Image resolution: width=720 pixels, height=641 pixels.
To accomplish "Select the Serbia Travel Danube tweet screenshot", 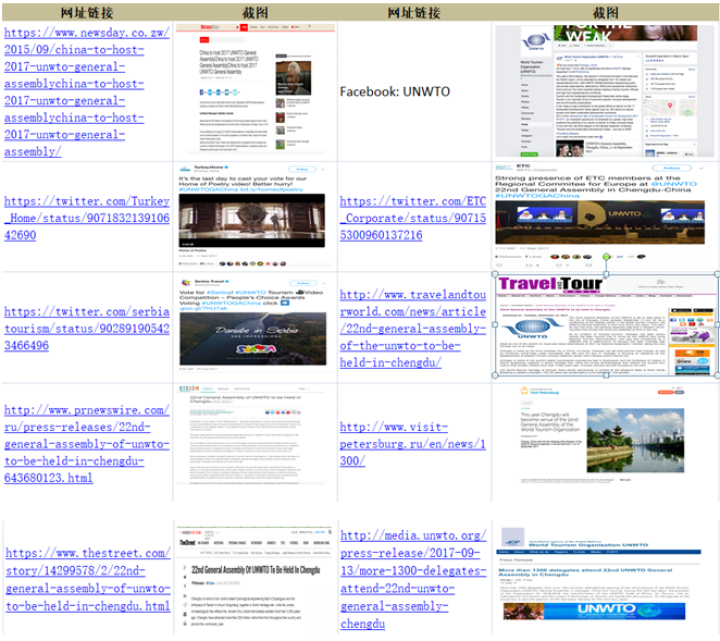I will point(253,325).
